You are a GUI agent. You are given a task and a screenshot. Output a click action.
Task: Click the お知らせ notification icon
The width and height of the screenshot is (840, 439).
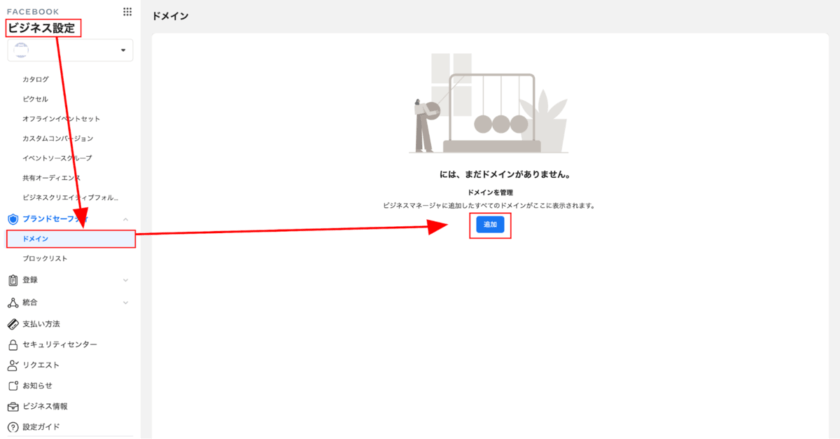(13, 385)
